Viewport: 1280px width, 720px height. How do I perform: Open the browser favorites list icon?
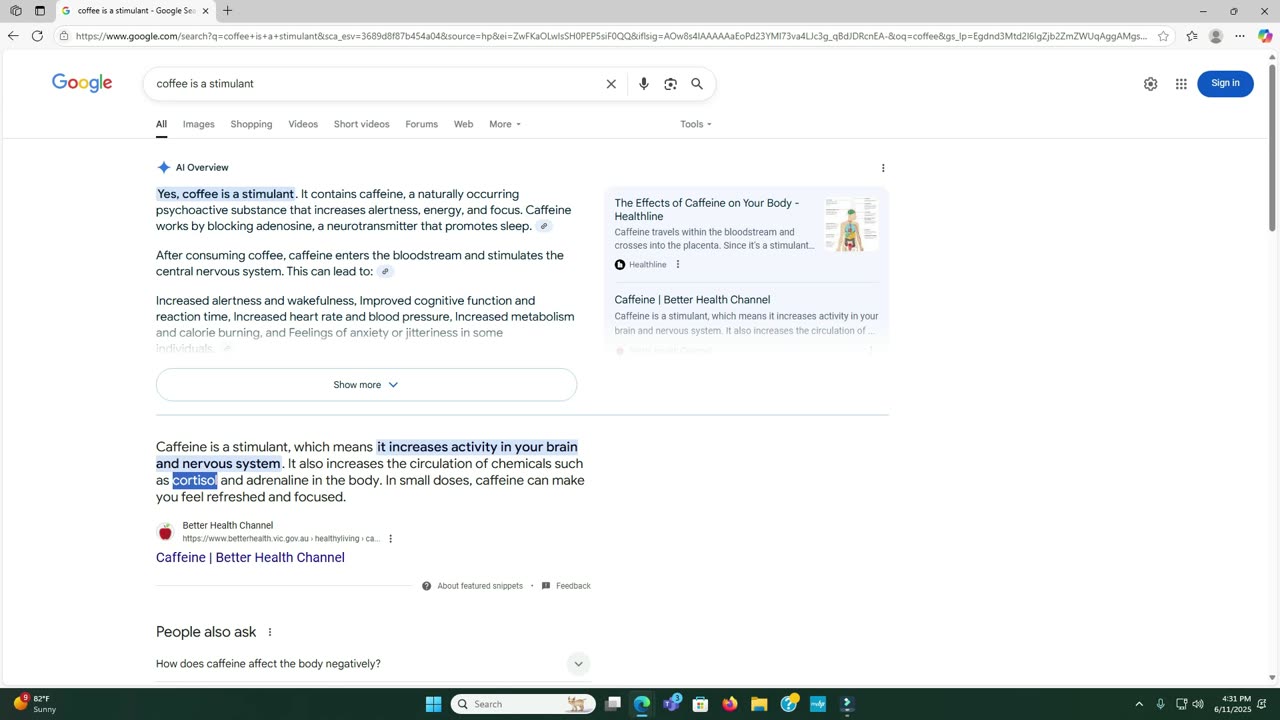(1192, 36)
